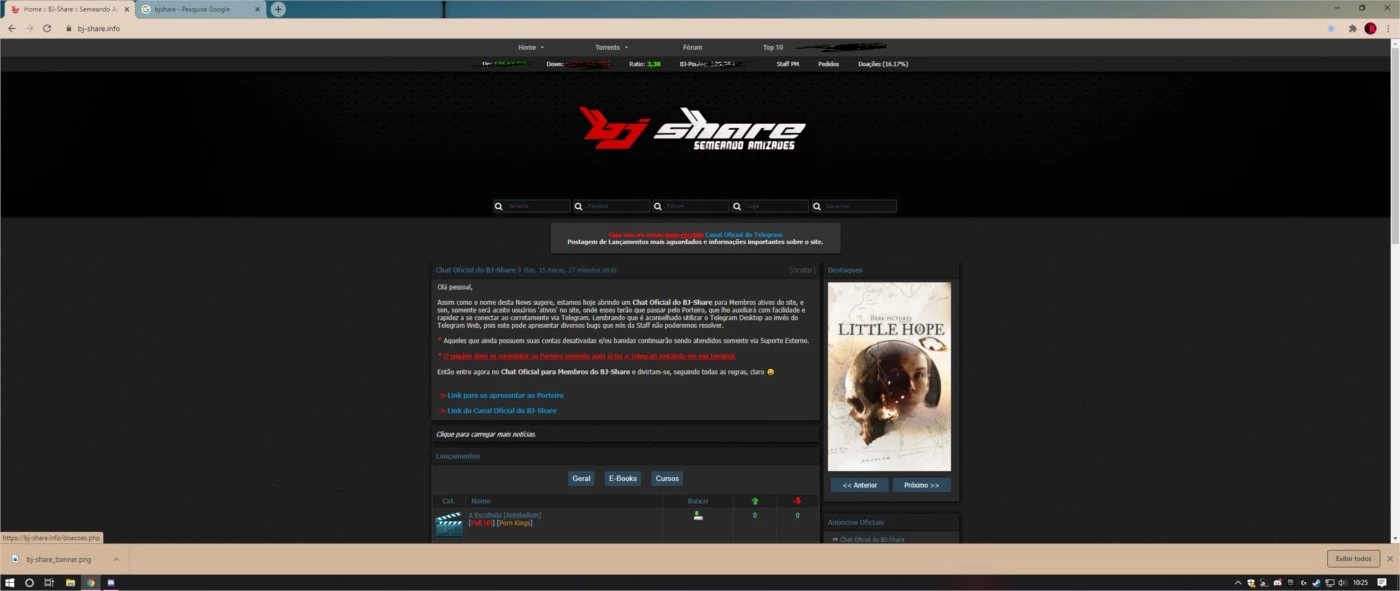The image size is (1400, 591).
Task: Download A Escolhida torrent via green icon
Action: click(698, 516)
